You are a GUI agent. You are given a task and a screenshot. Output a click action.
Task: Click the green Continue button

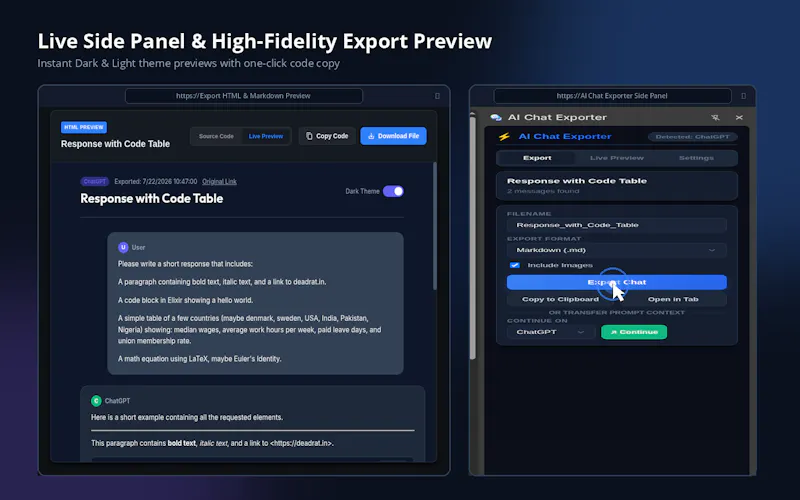click(634, 332)
